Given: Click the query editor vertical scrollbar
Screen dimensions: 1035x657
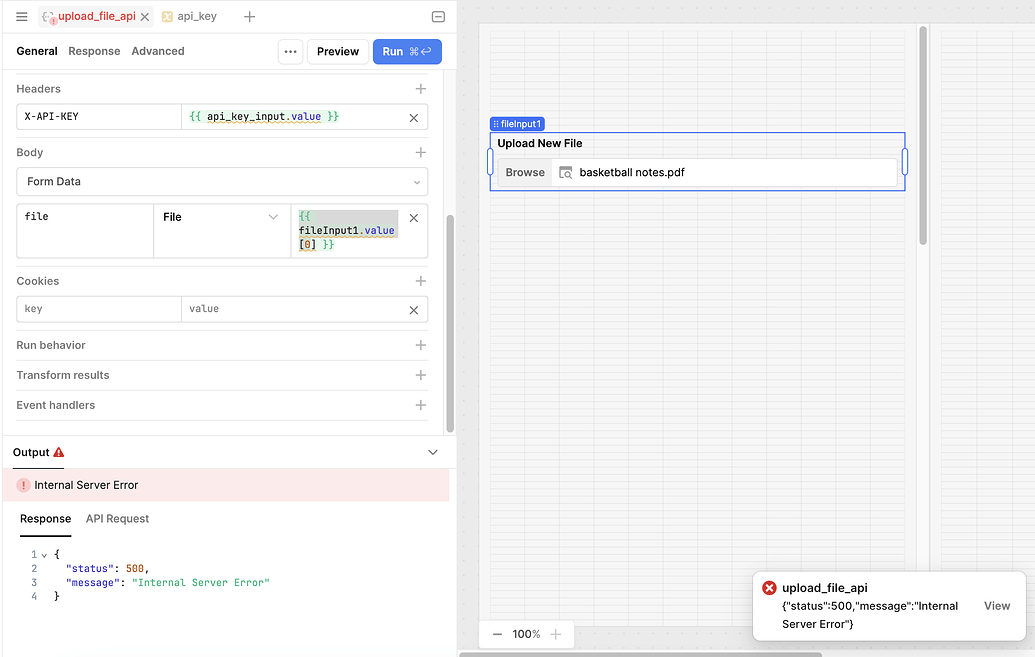Looking at the screenshot, I should tap(450, 324).
